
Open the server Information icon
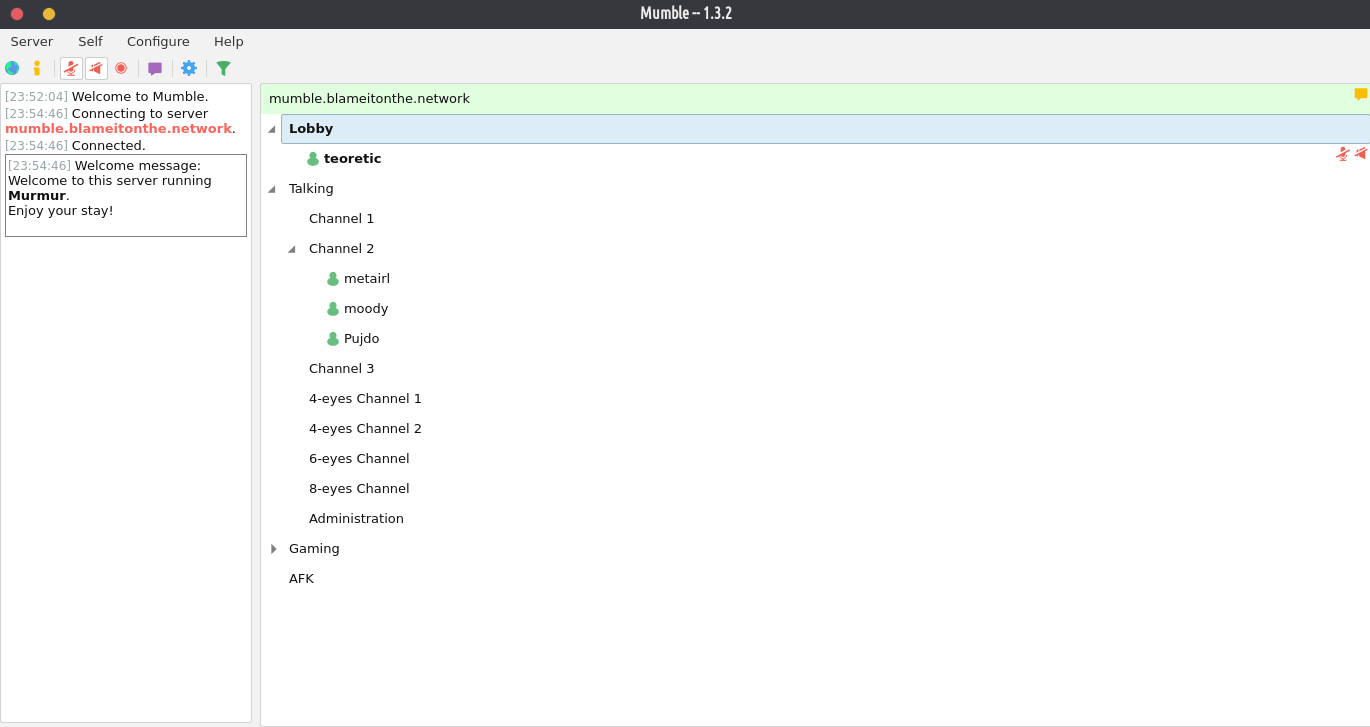click(37, 68)
